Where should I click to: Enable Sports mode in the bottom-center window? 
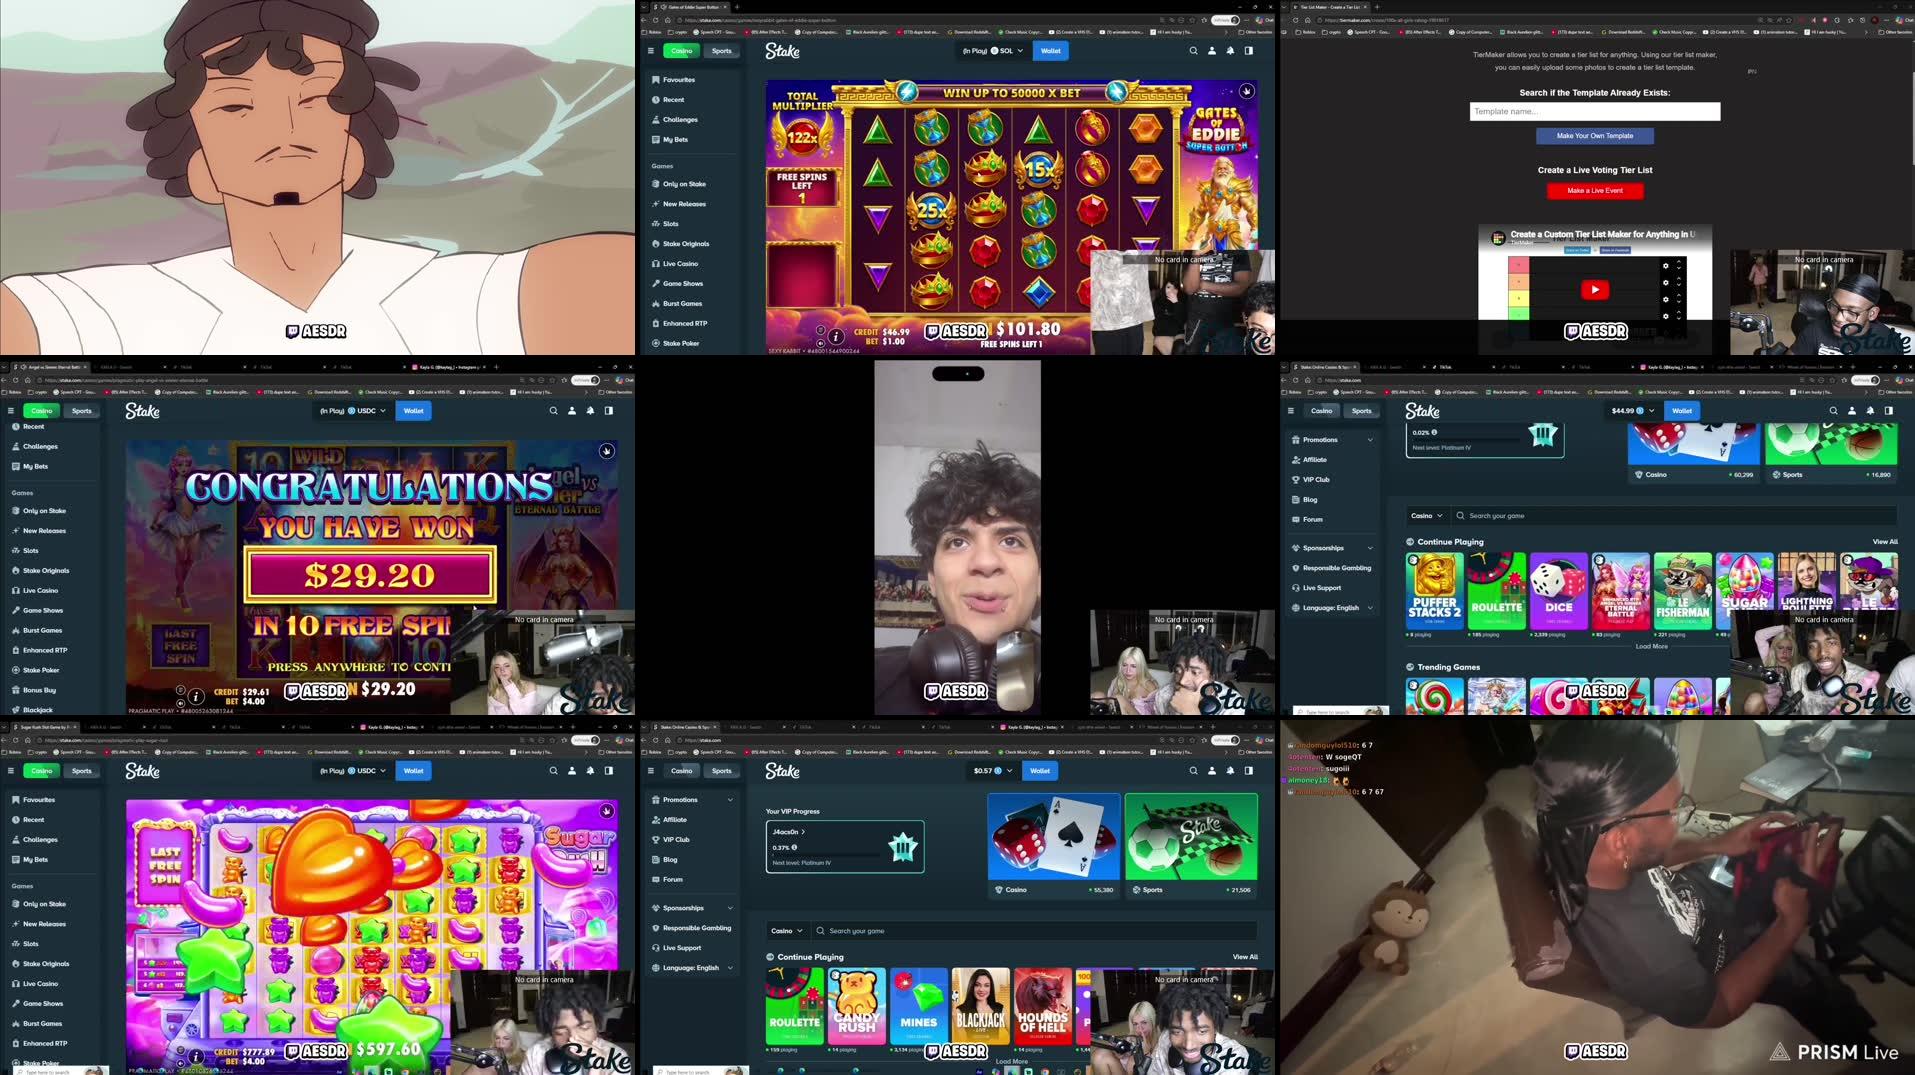click(x=721, y=770)
